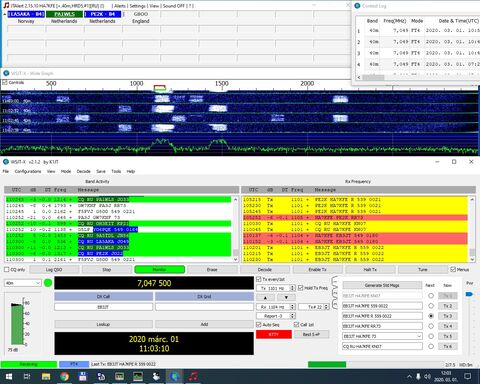Click the JTAlert window title icon

(x=6, y=6)
